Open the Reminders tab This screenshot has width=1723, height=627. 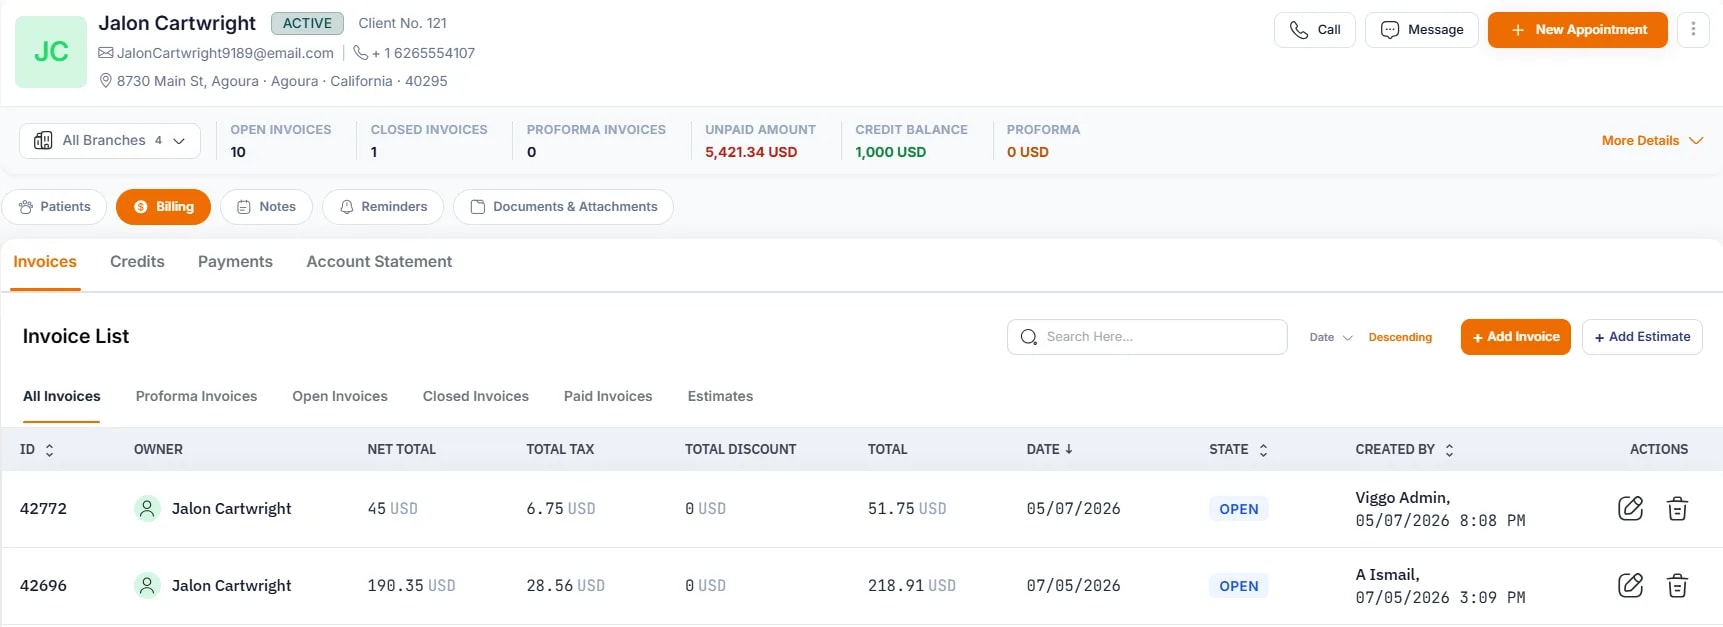click(x=383, y=207)
